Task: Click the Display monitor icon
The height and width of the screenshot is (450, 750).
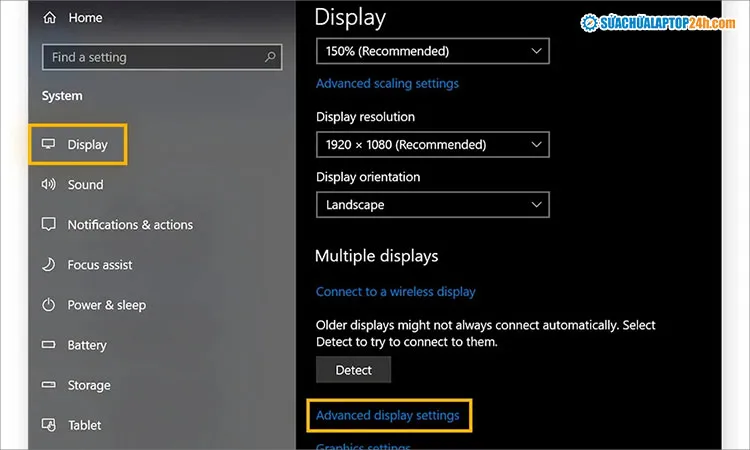Action: point(48,145)
